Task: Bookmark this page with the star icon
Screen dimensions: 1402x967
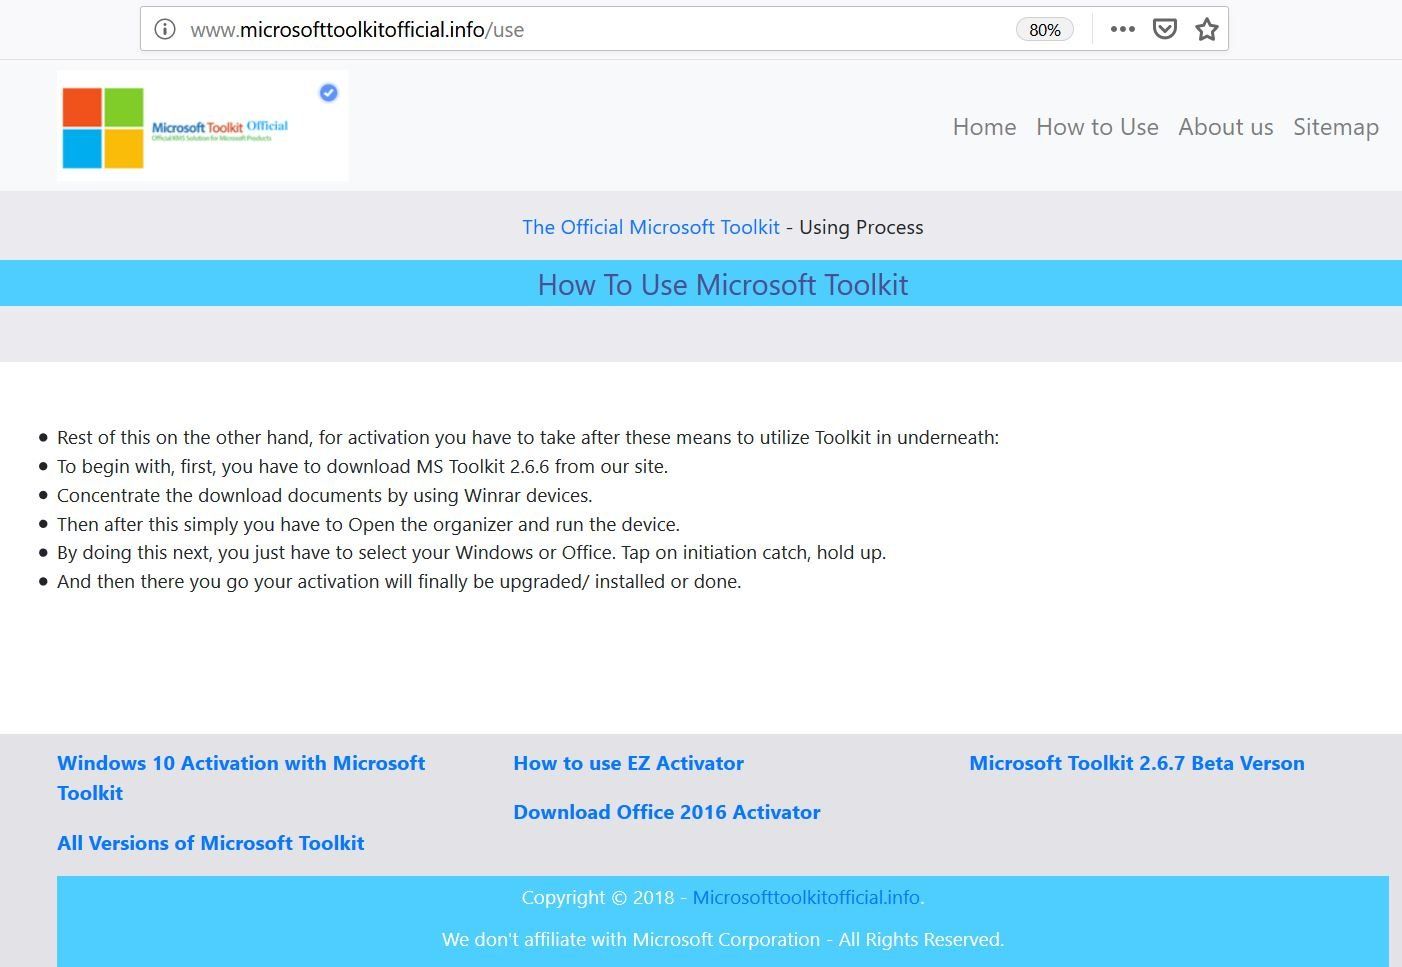Action: pos(1207,29)
